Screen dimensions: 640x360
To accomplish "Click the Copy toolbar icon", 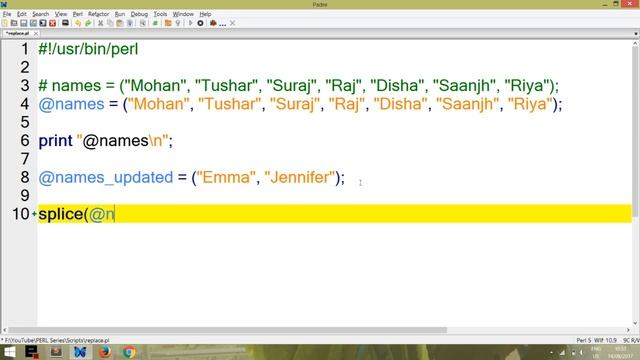I will coord(110,23).
